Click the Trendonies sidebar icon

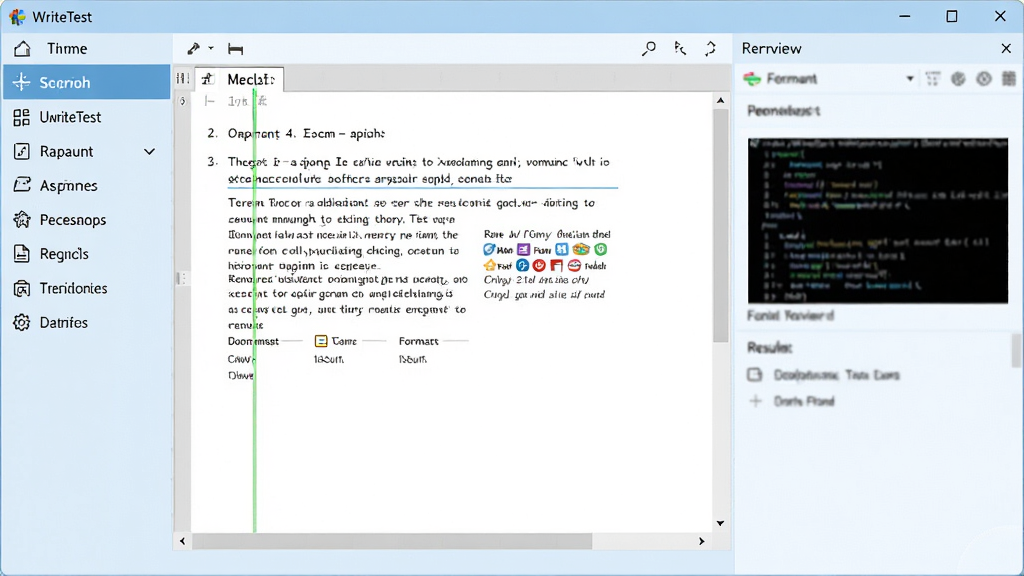point(22,288)
